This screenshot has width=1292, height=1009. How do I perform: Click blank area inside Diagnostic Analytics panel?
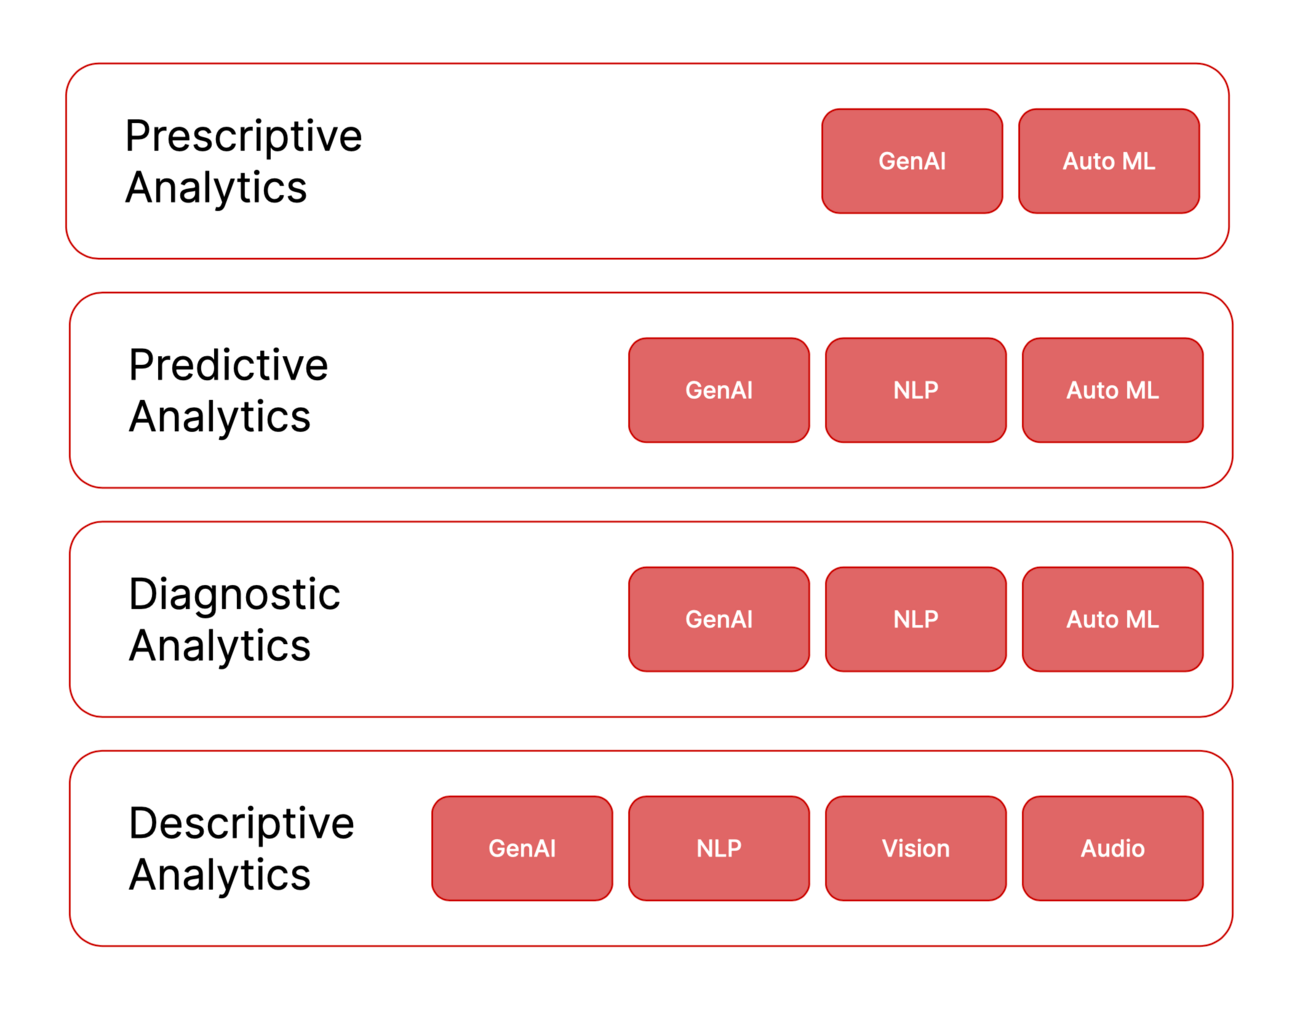click(485, 619)
